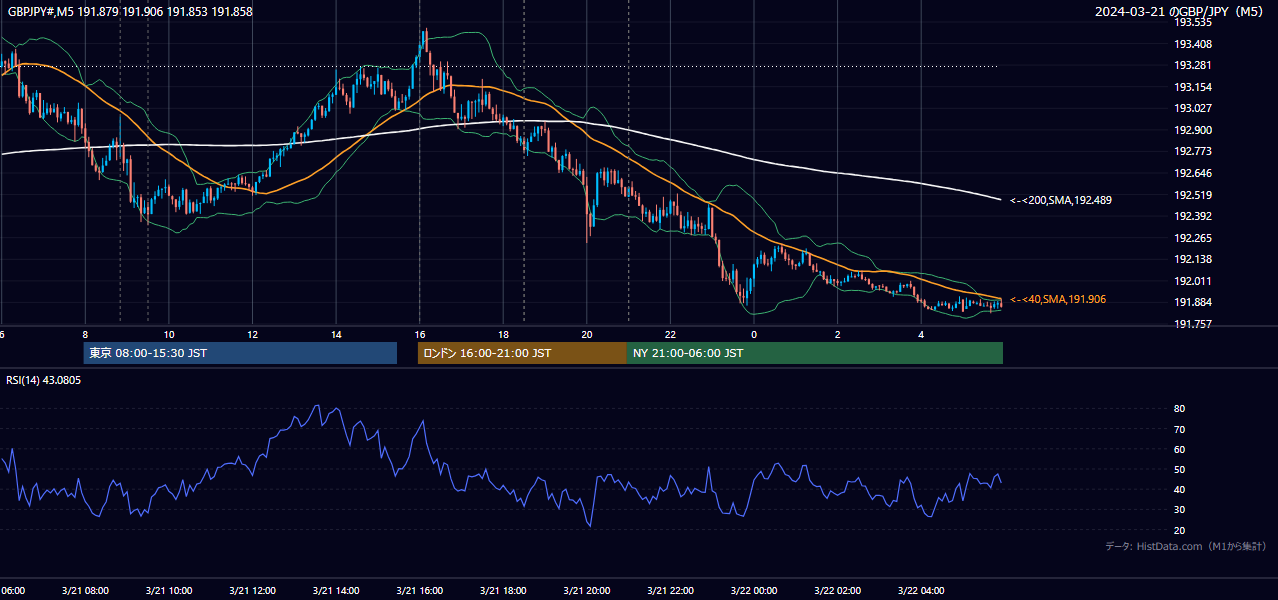This screenshot has width=1278, height=600.
Task: Select the NY 21:00-06:00 JST session bar
Action: pos(815,353)
